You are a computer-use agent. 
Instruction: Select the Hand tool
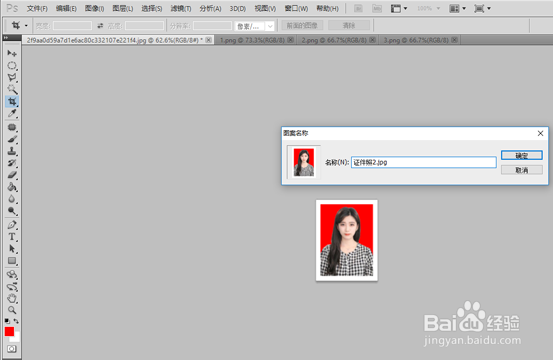tap(12, 298)
